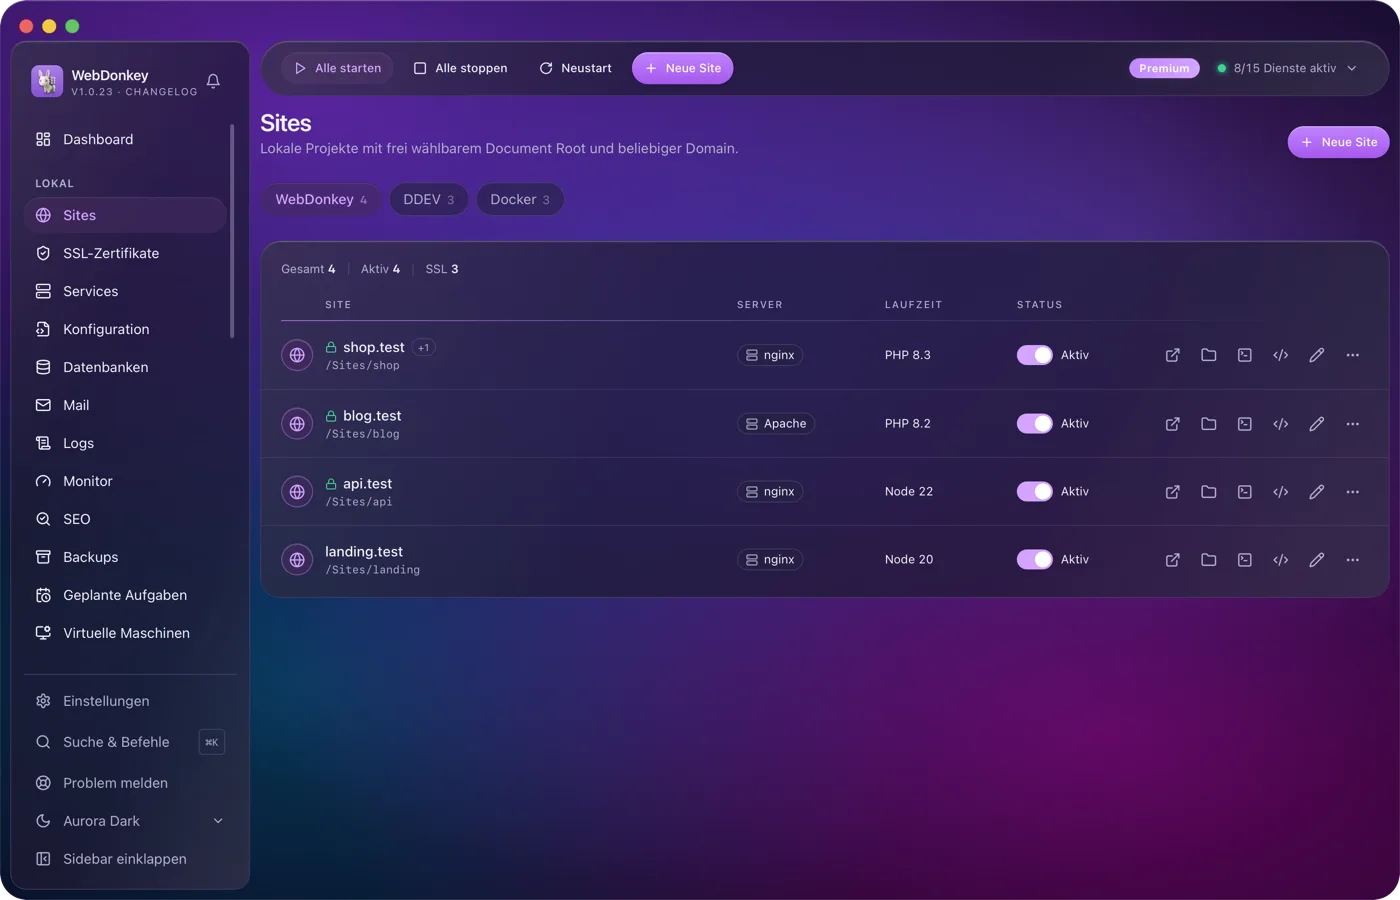Viewport: 1400px width, 900px height.
Task: Edit shop.test with the pencil icon
Action: pos(1316,355)
